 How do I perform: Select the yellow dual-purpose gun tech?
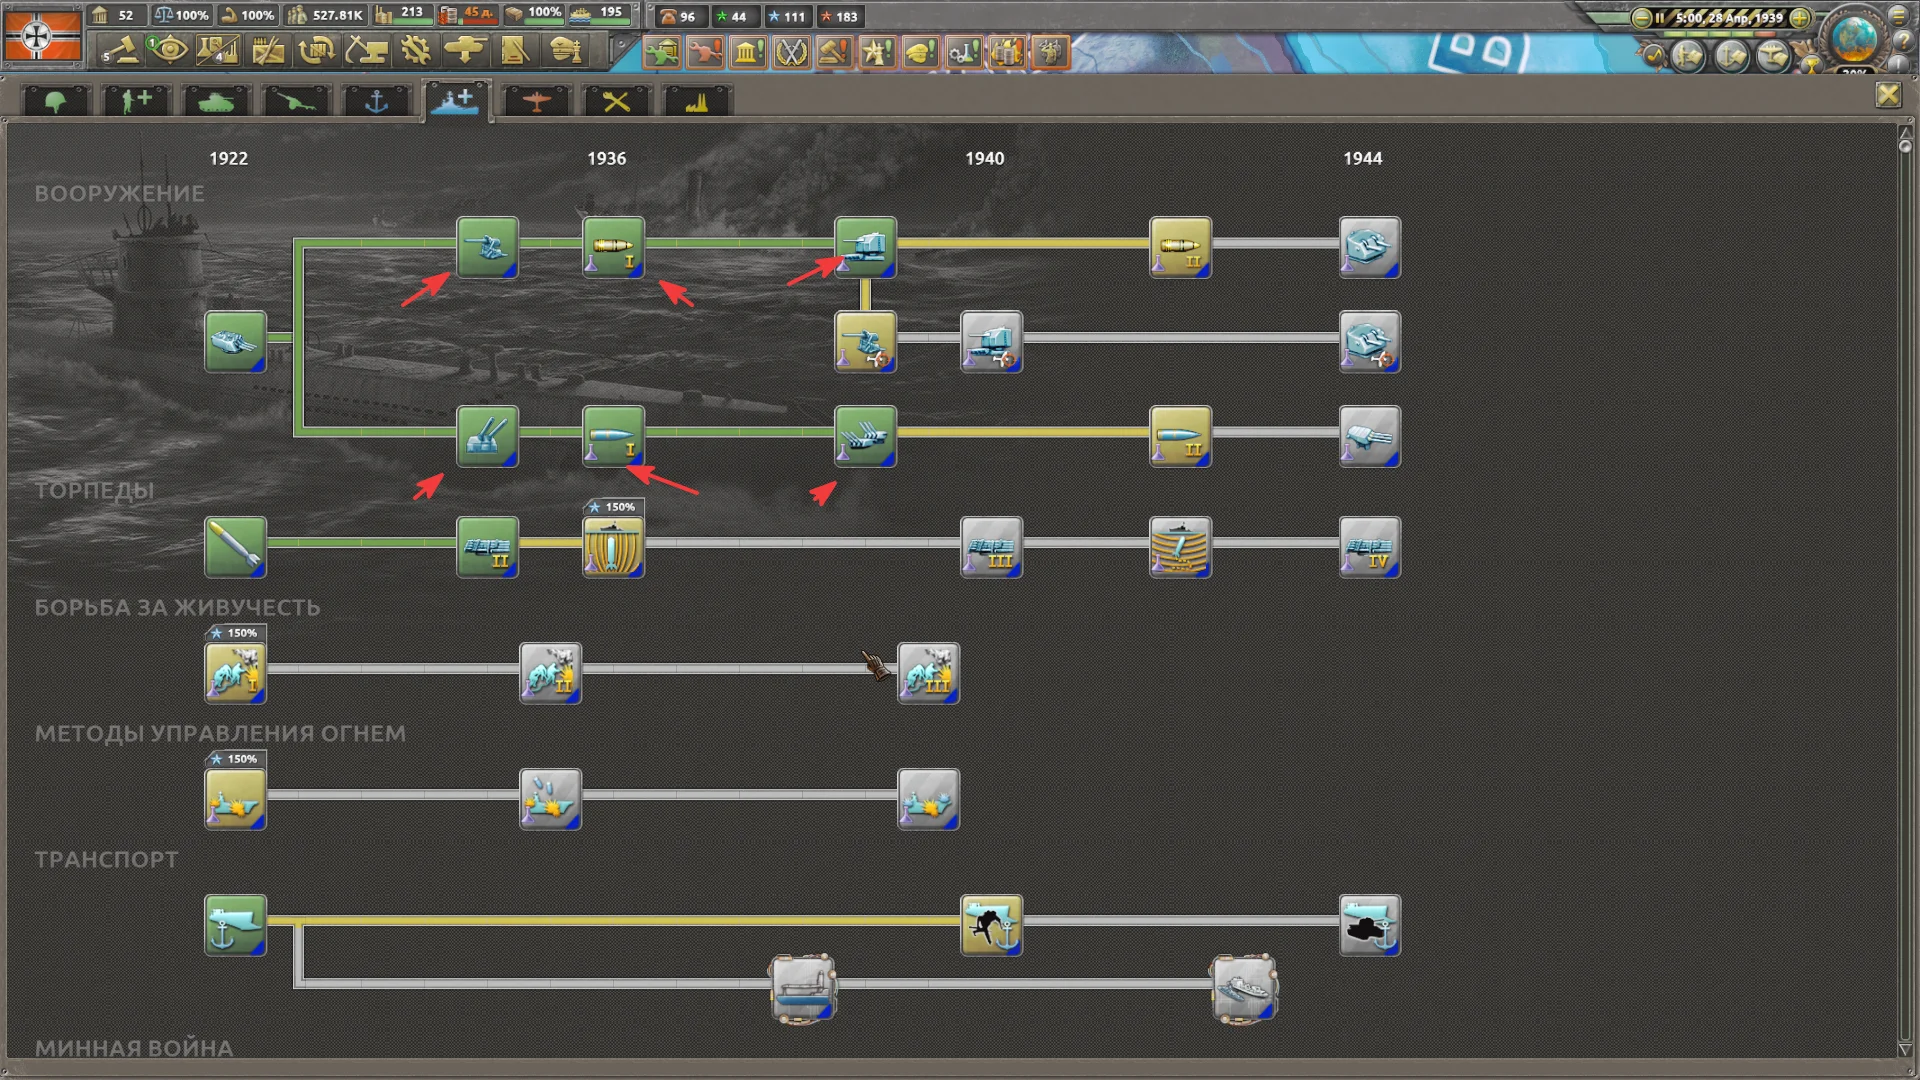coord(865,342)
